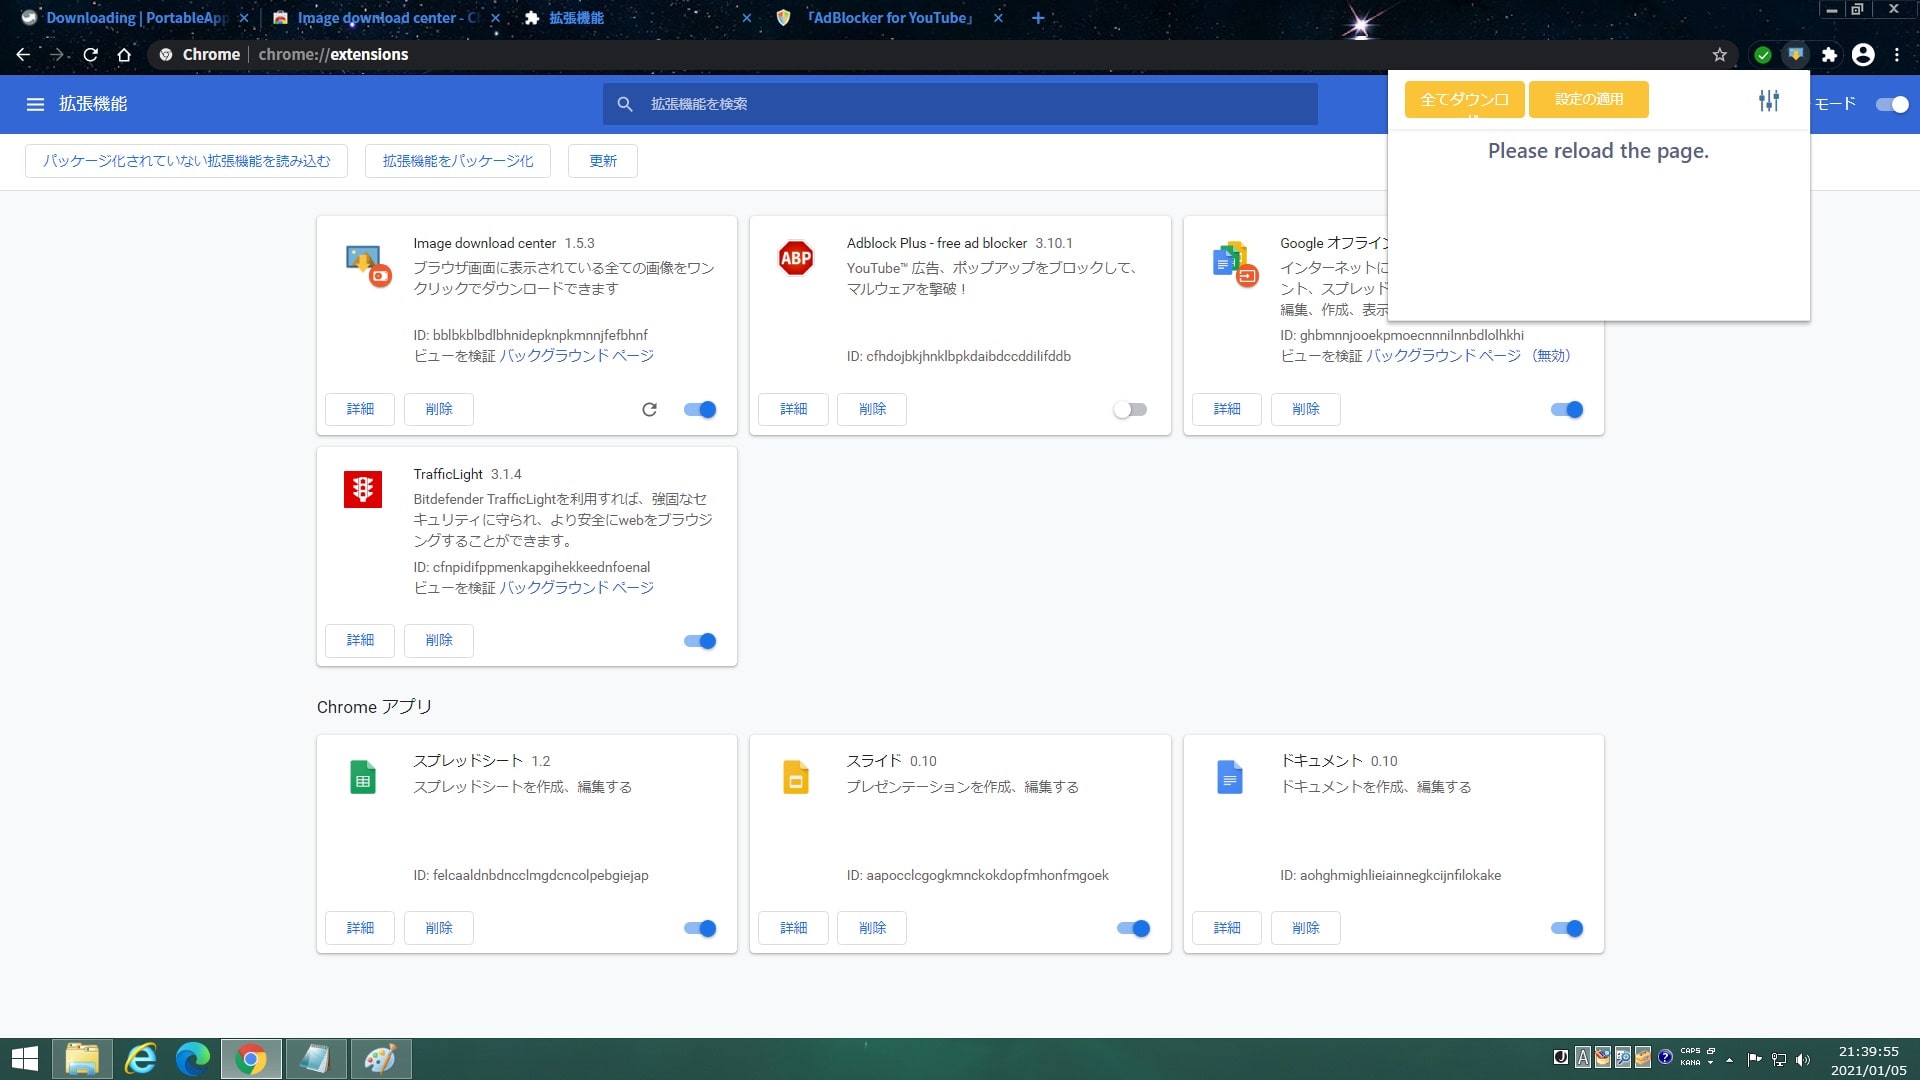The image size is (1920, 1080).
Task: Click the TrafficLight extension icon
Action: (x=363, y=490)
